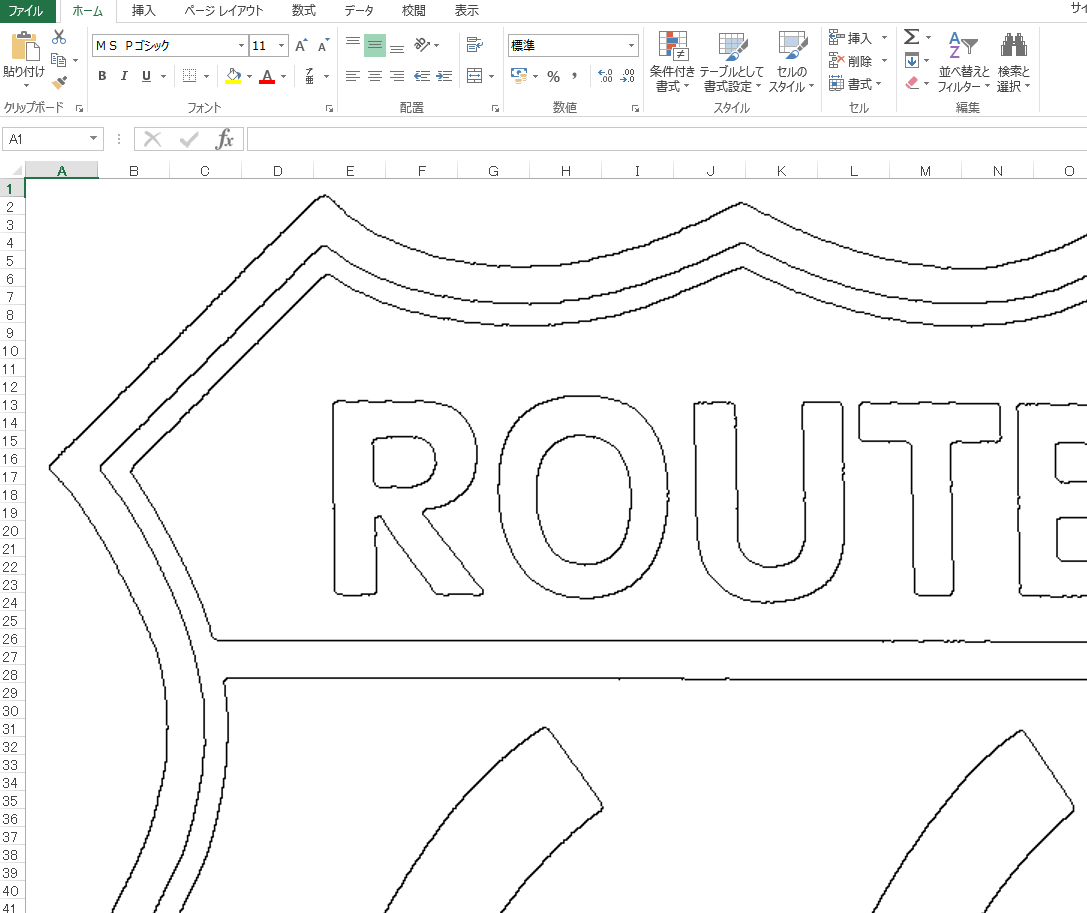Image resolution: width=1087 pixels, height=913 pixels.
Task: Switch to the 挿入 ribbon tab
Action: click(144, 11)
